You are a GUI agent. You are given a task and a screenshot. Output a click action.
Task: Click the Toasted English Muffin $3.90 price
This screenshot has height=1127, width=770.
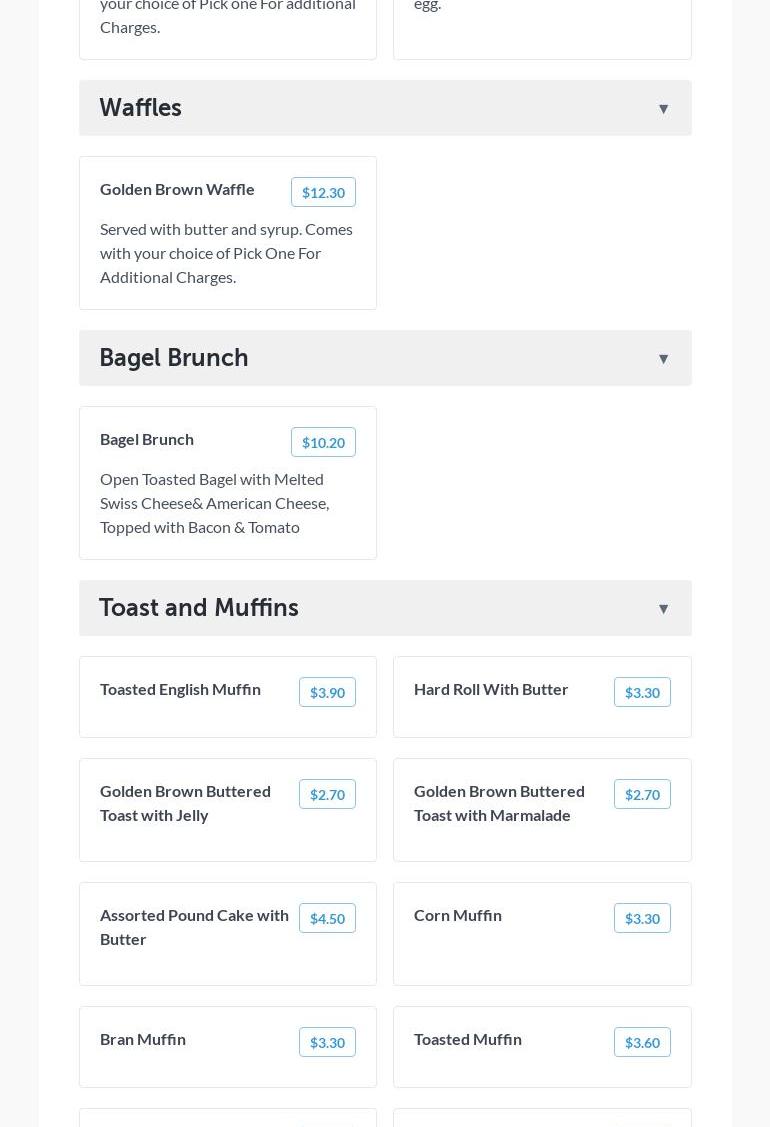[x=327, y=692]
